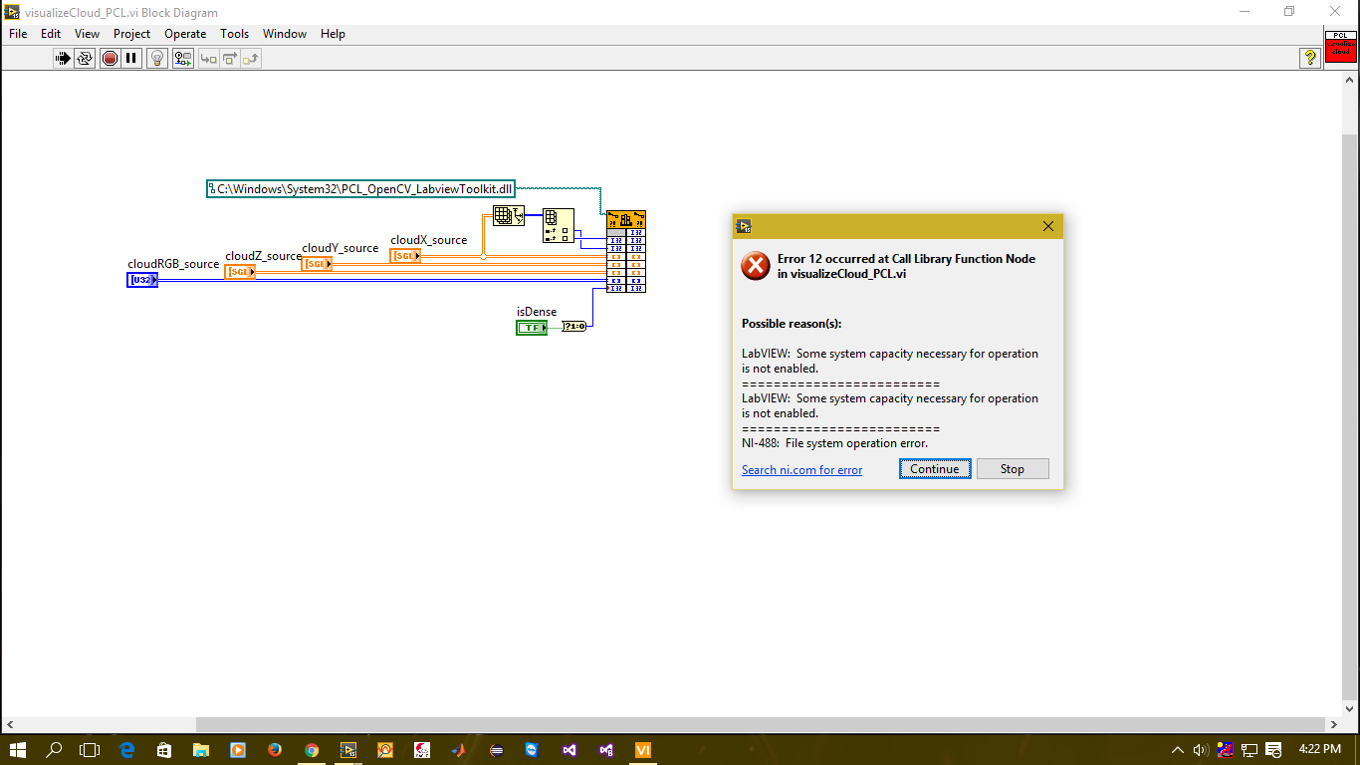Select the cloudY_source SGL terminal
Image resolution: width=1360 pixels, height=765 pixels.
coord(317,264)
